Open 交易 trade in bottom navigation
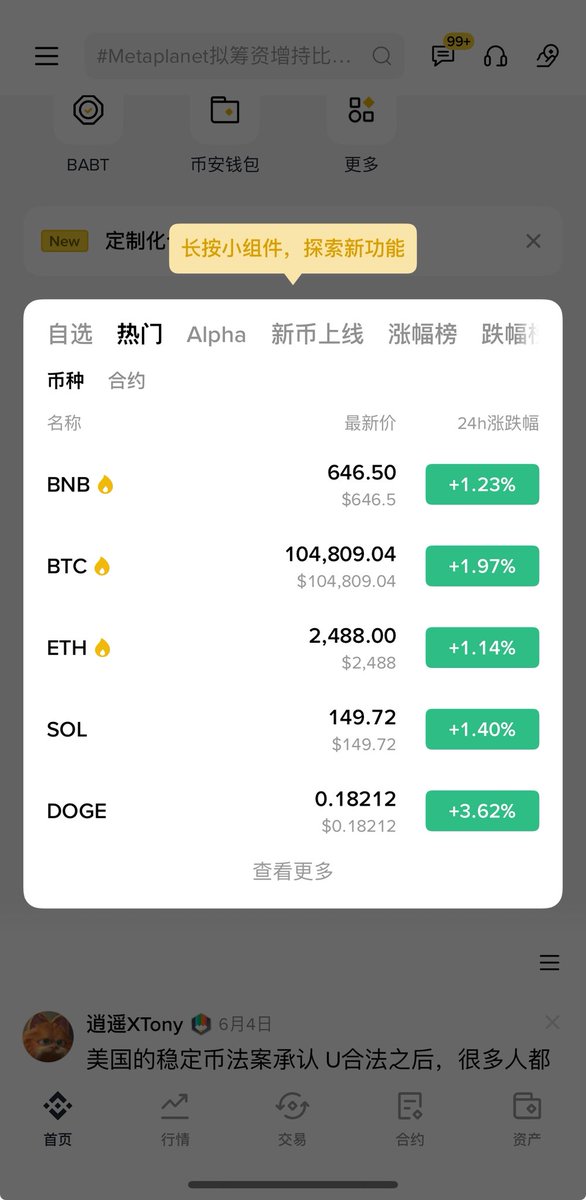 pyautogui.click(x=292, y=1119)
